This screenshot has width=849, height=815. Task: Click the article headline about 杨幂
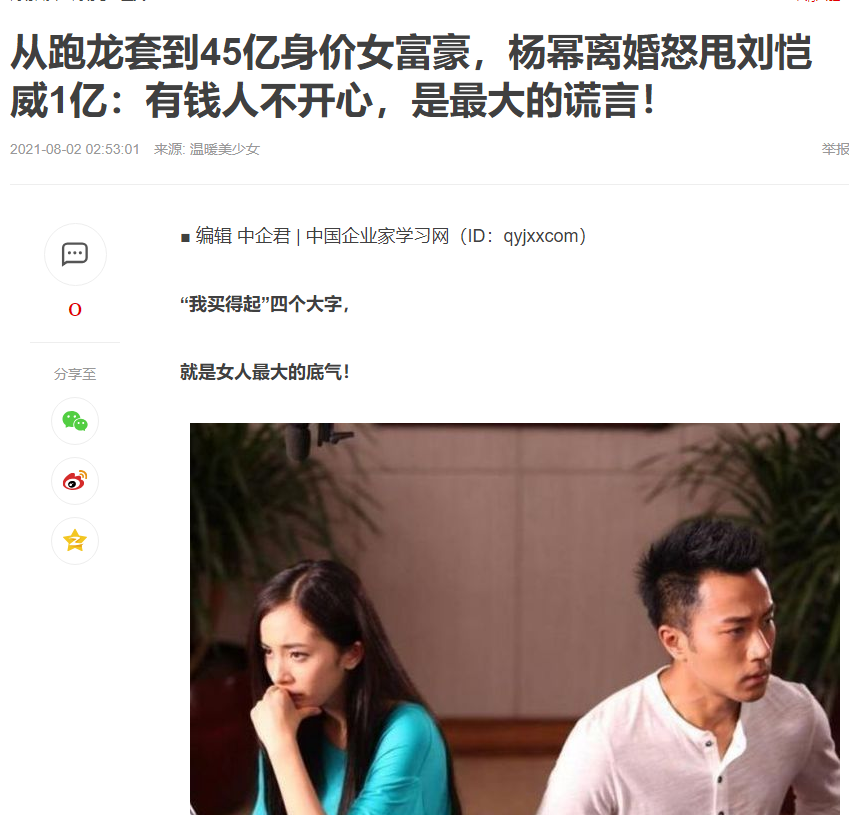412,76
